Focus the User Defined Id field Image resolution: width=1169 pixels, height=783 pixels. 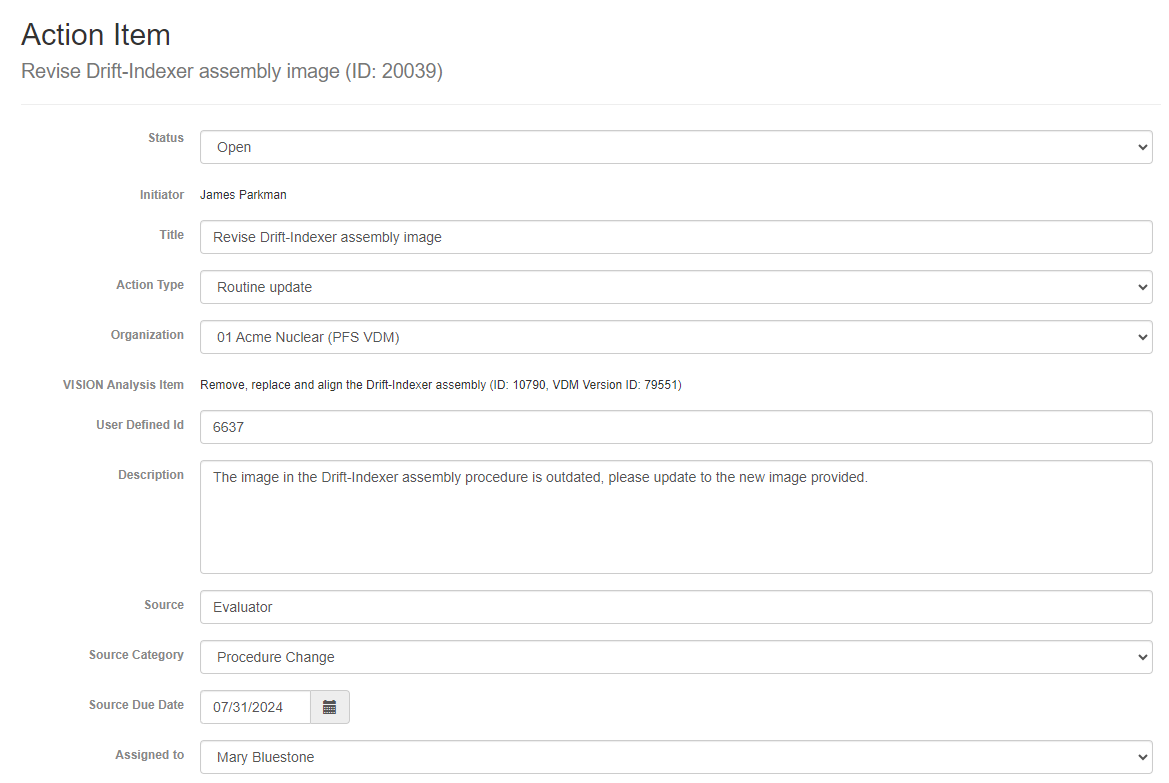pos(675,427)
